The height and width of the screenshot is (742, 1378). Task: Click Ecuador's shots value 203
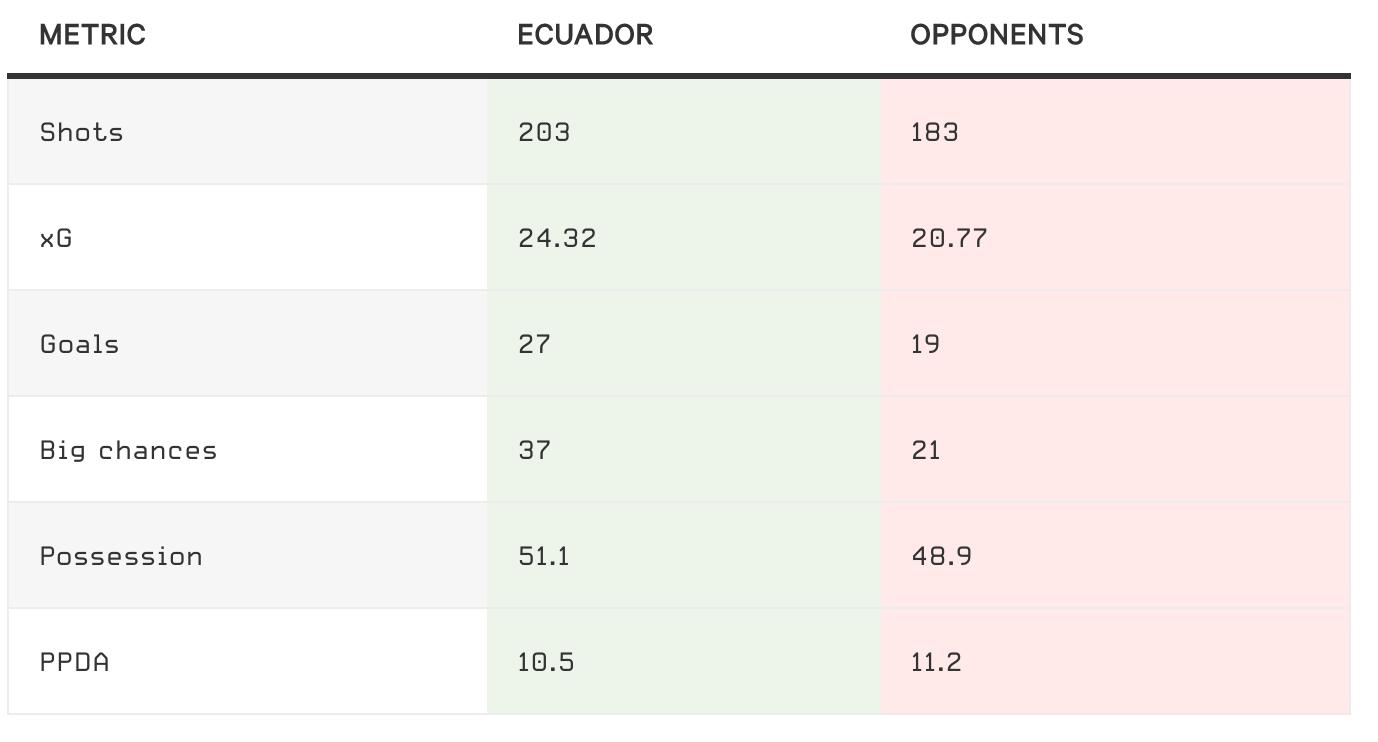tap(544, 132)
